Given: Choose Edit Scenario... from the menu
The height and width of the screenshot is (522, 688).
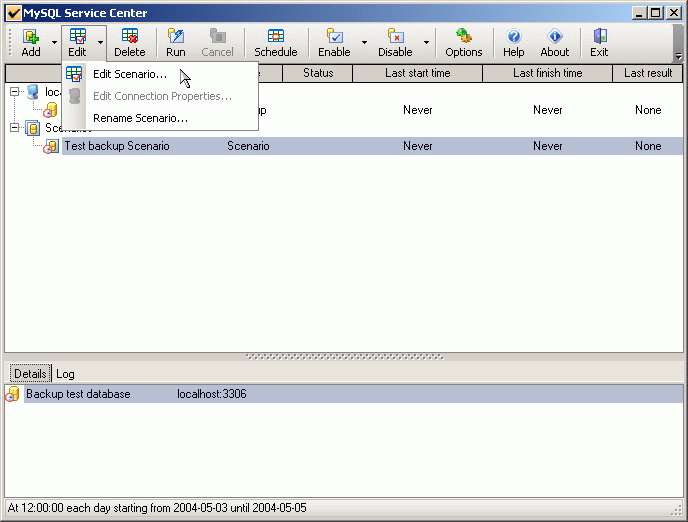Looking at the screenshot, I should [x=160, y=74].
